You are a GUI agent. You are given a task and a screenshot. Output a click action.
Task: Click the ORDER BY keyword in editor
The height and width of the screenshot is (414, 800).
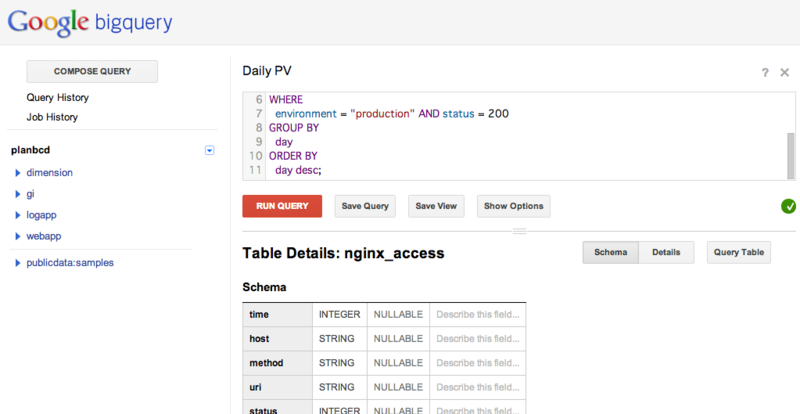pyautogui.click(x=293, y=156)
